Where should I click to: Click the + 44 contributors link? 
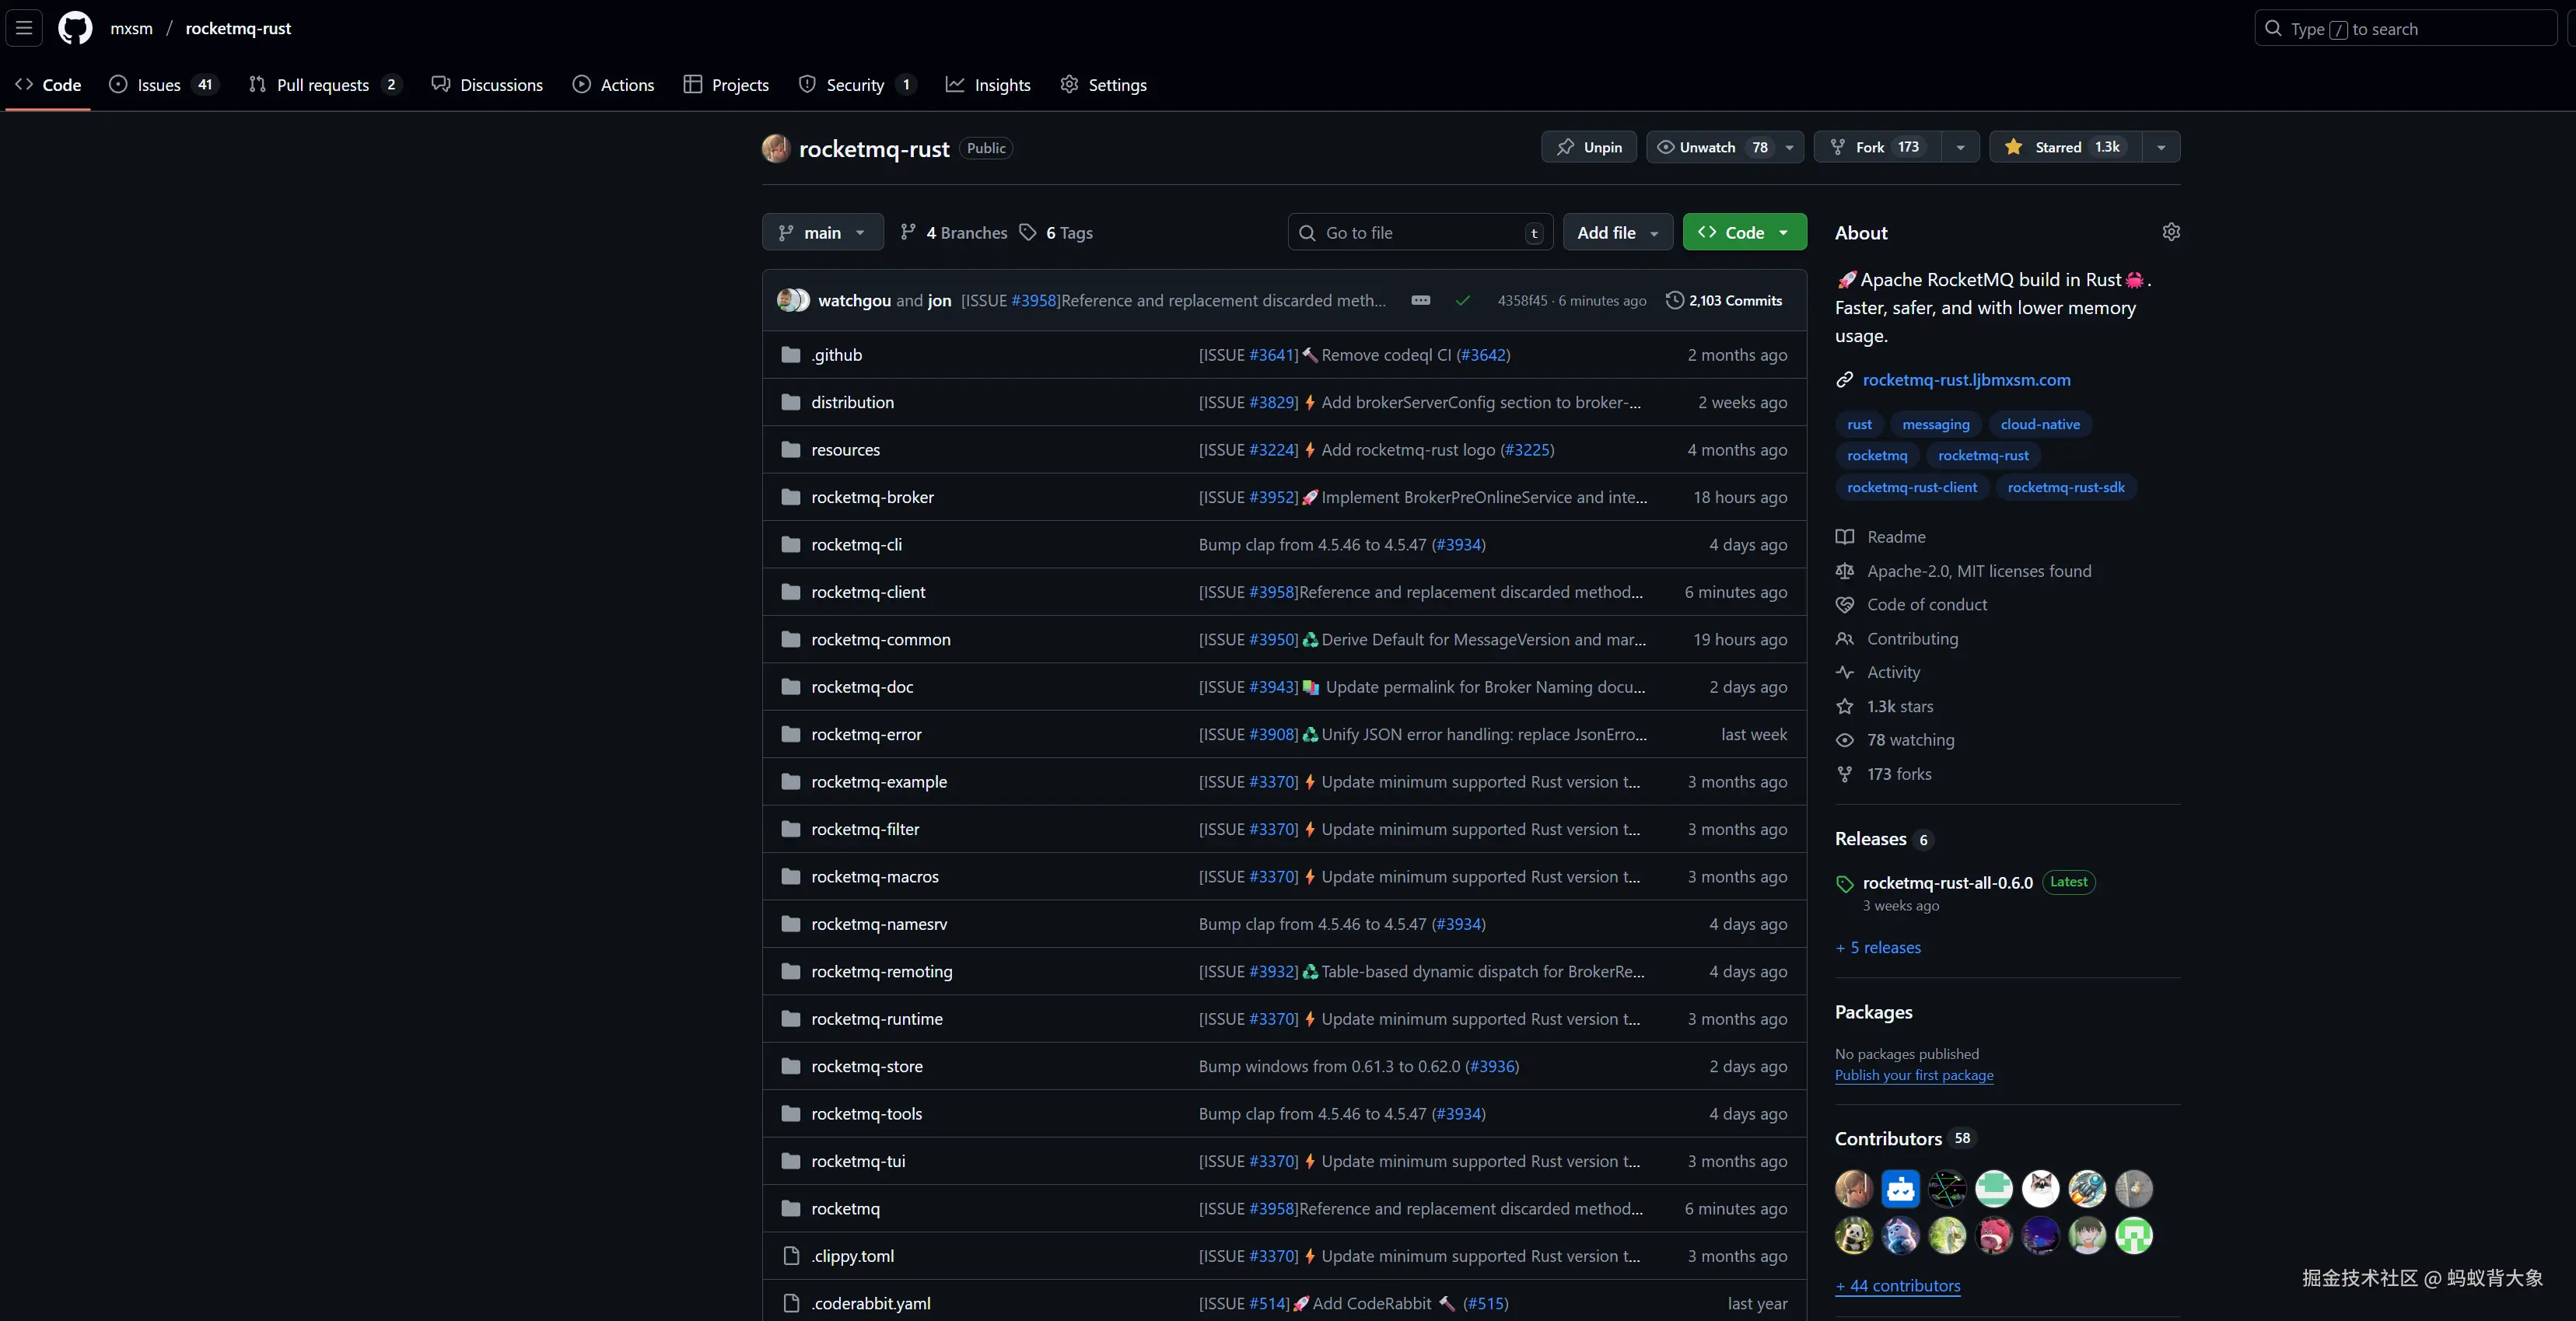coord(1897,1286)
